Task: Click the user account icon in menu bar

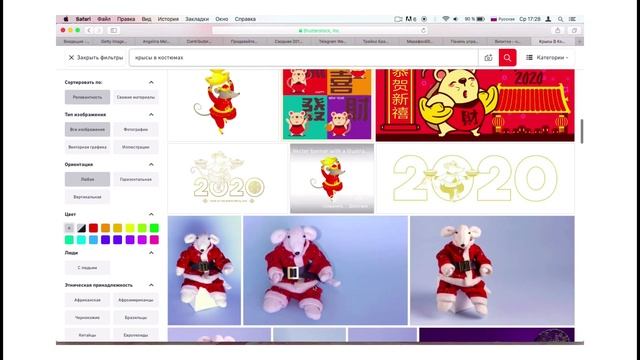Action: (x=548, y=19)
